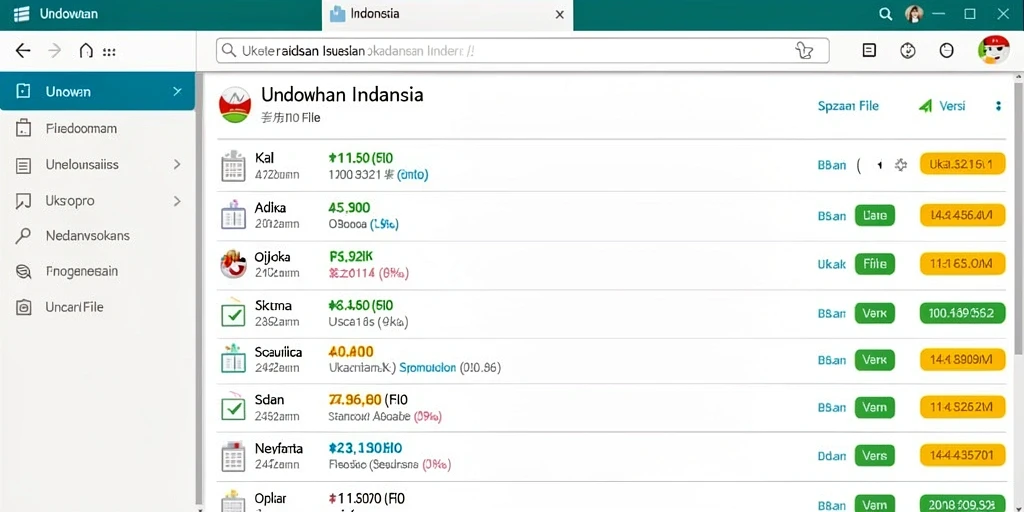The image size is (1024, 512).
Task: Click the refresh circle icon in toolbar
Action: pyautogui.click(x=908, y=50)
